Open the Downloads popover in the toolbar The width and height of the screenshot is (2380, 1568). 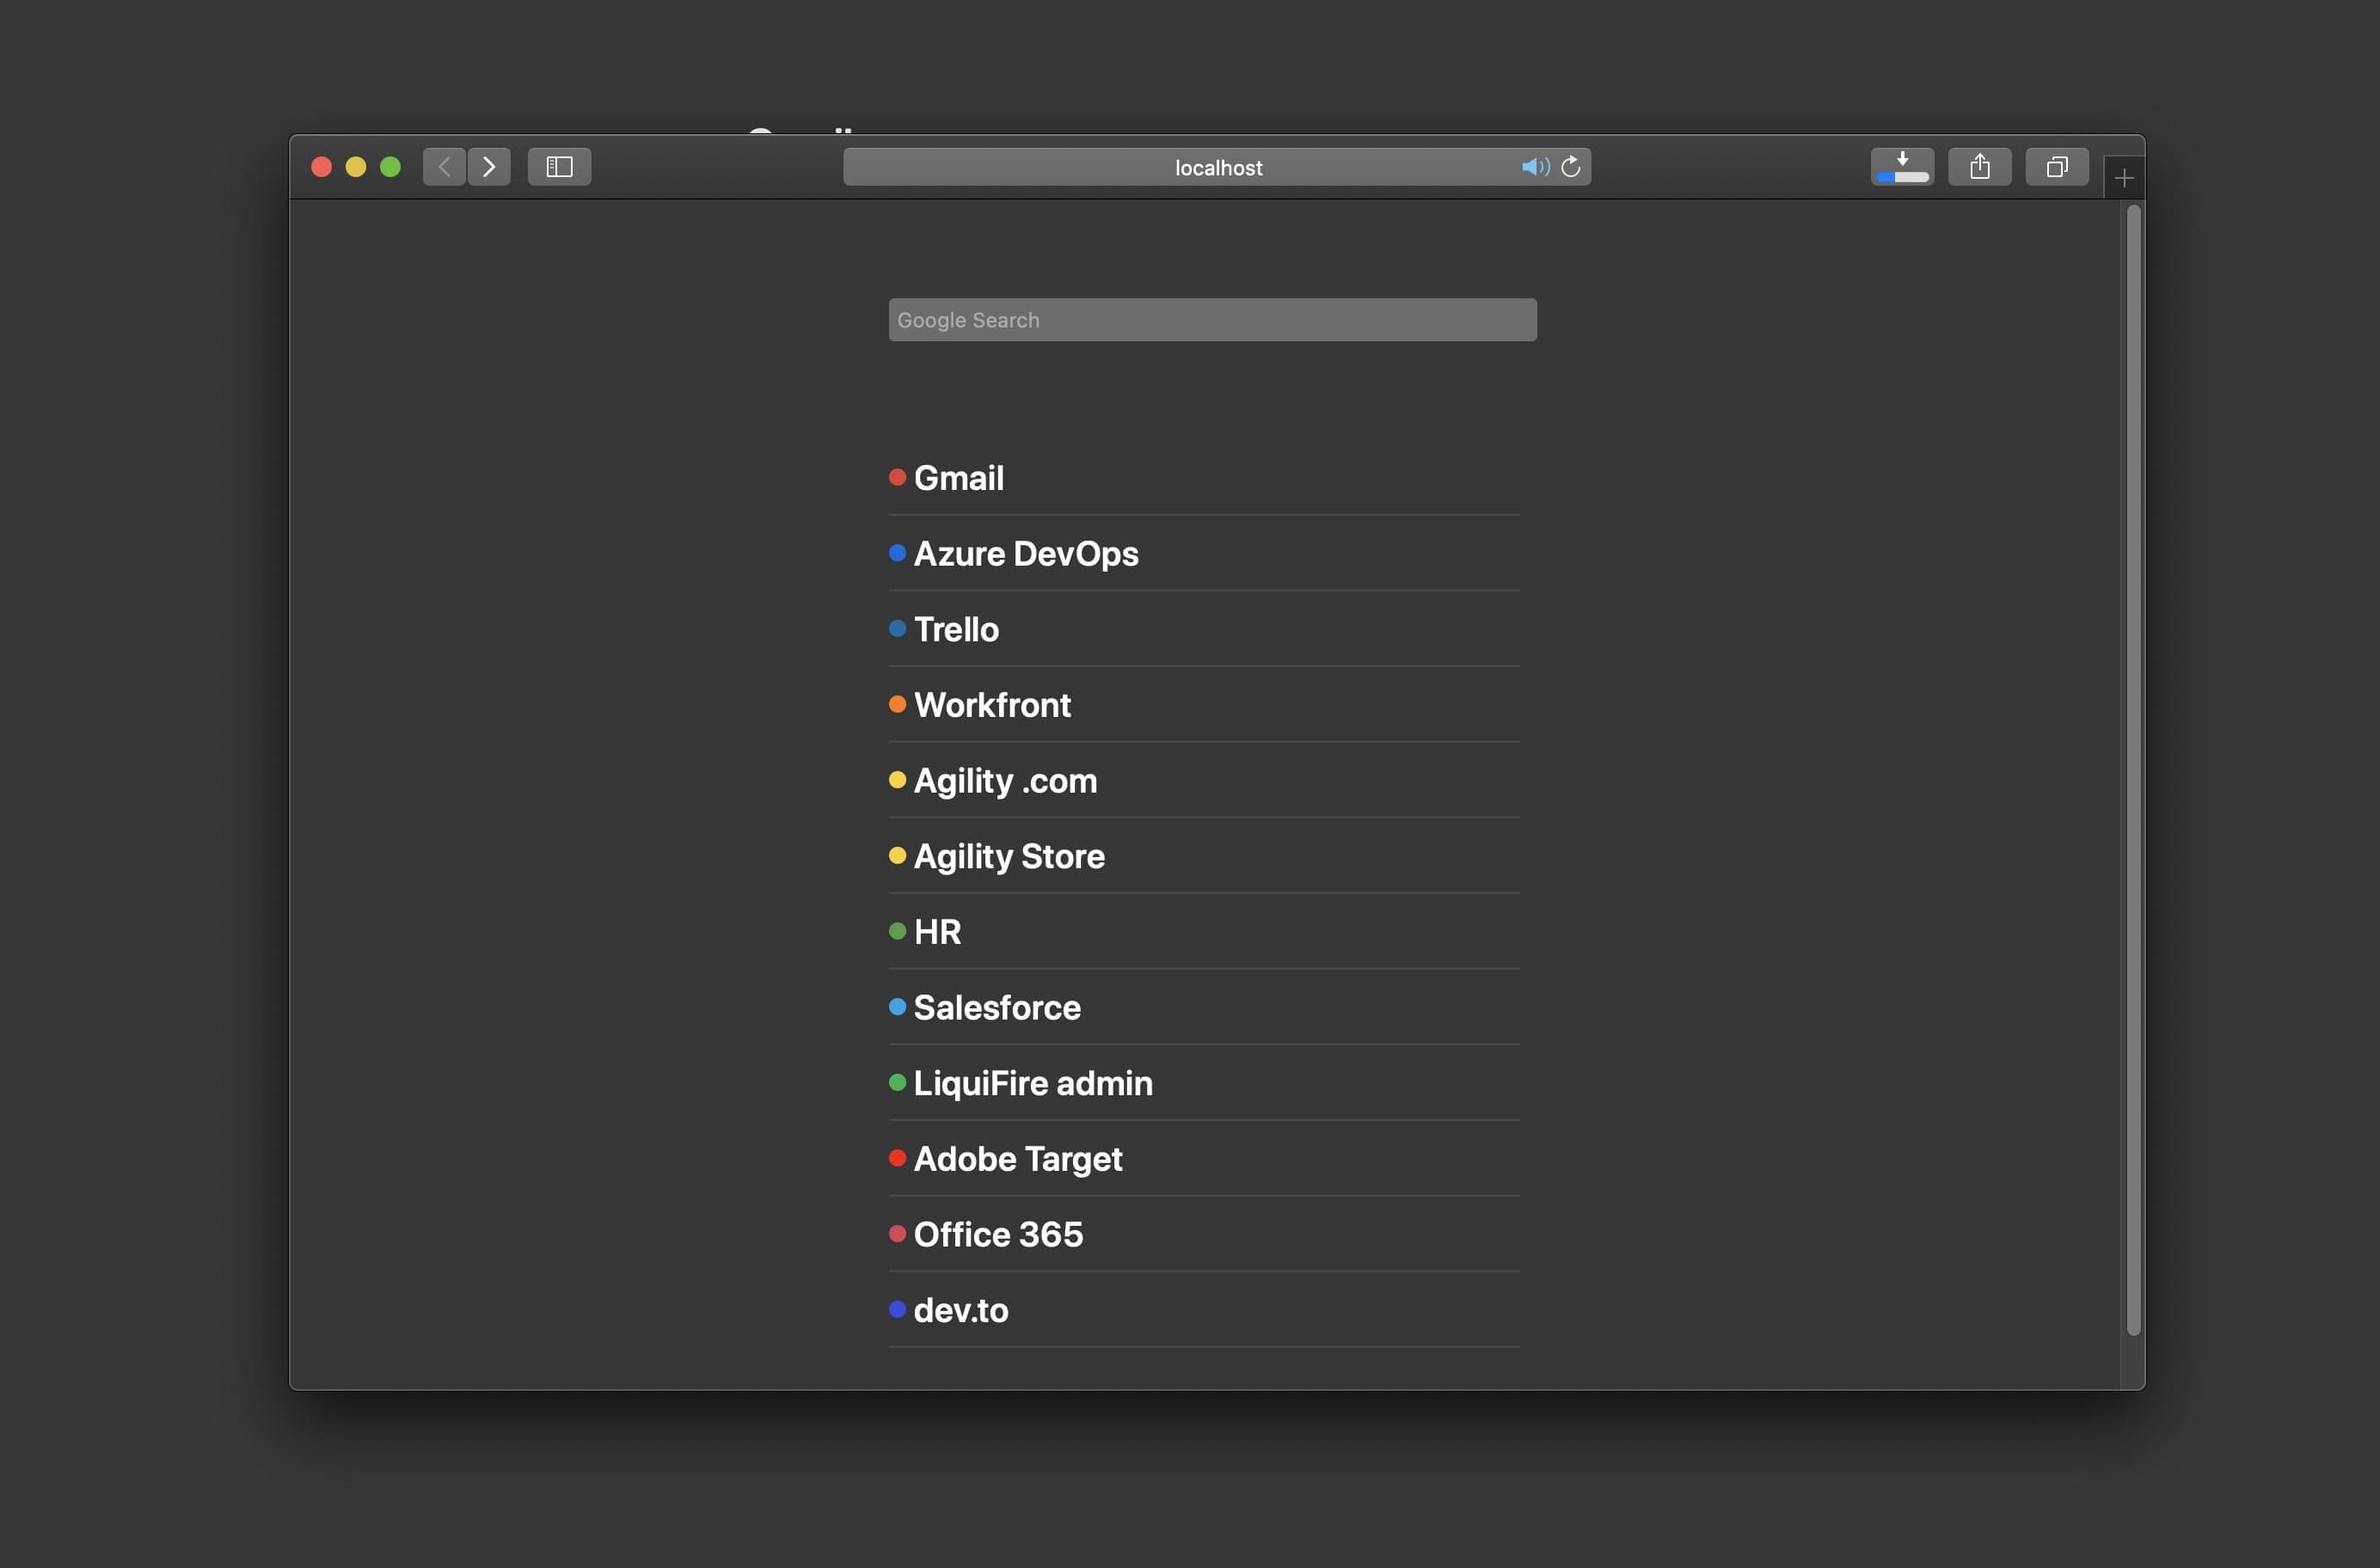tap(1902, 167)
